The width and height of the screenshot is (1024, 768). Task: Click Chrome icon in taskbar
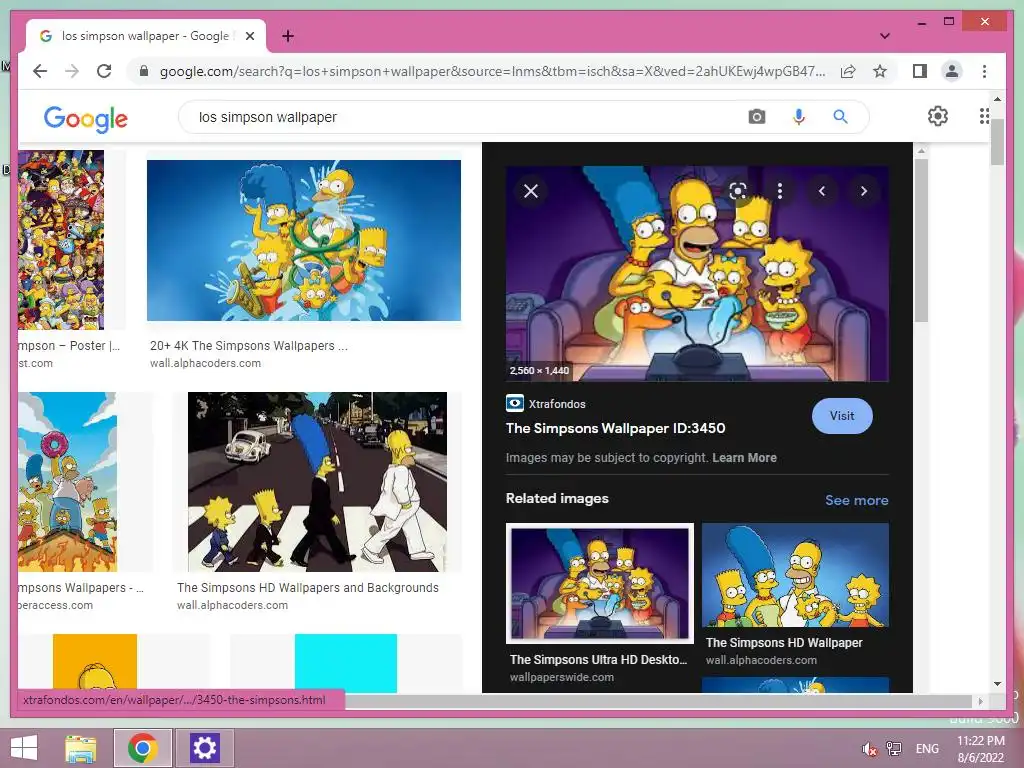click(143, 748)
